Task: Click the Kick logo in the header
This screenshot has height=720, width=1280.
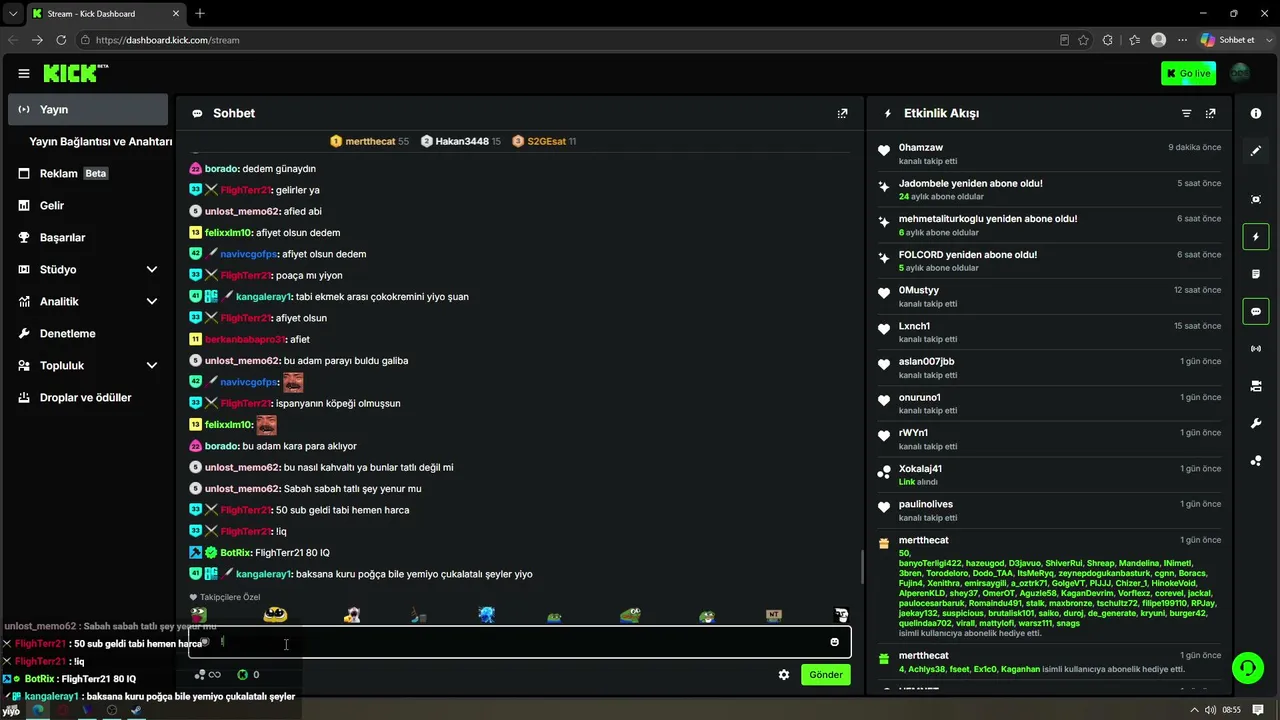Action: (x=76, y=73)
